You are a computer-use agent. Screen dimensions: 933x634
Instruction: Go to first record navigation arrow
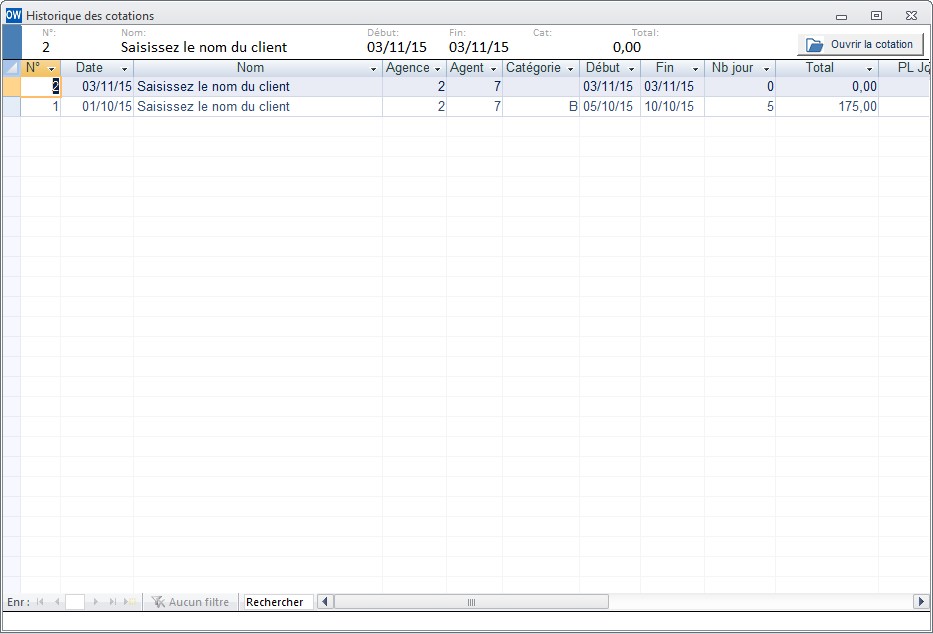(40, 602)
